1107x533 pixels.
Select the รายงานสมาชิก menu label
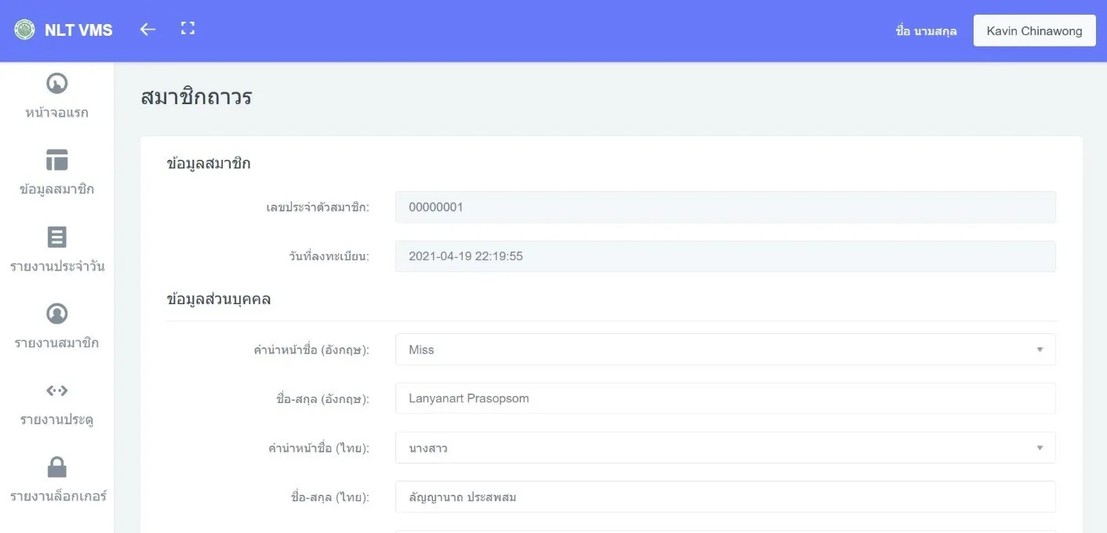pos(57,343)
